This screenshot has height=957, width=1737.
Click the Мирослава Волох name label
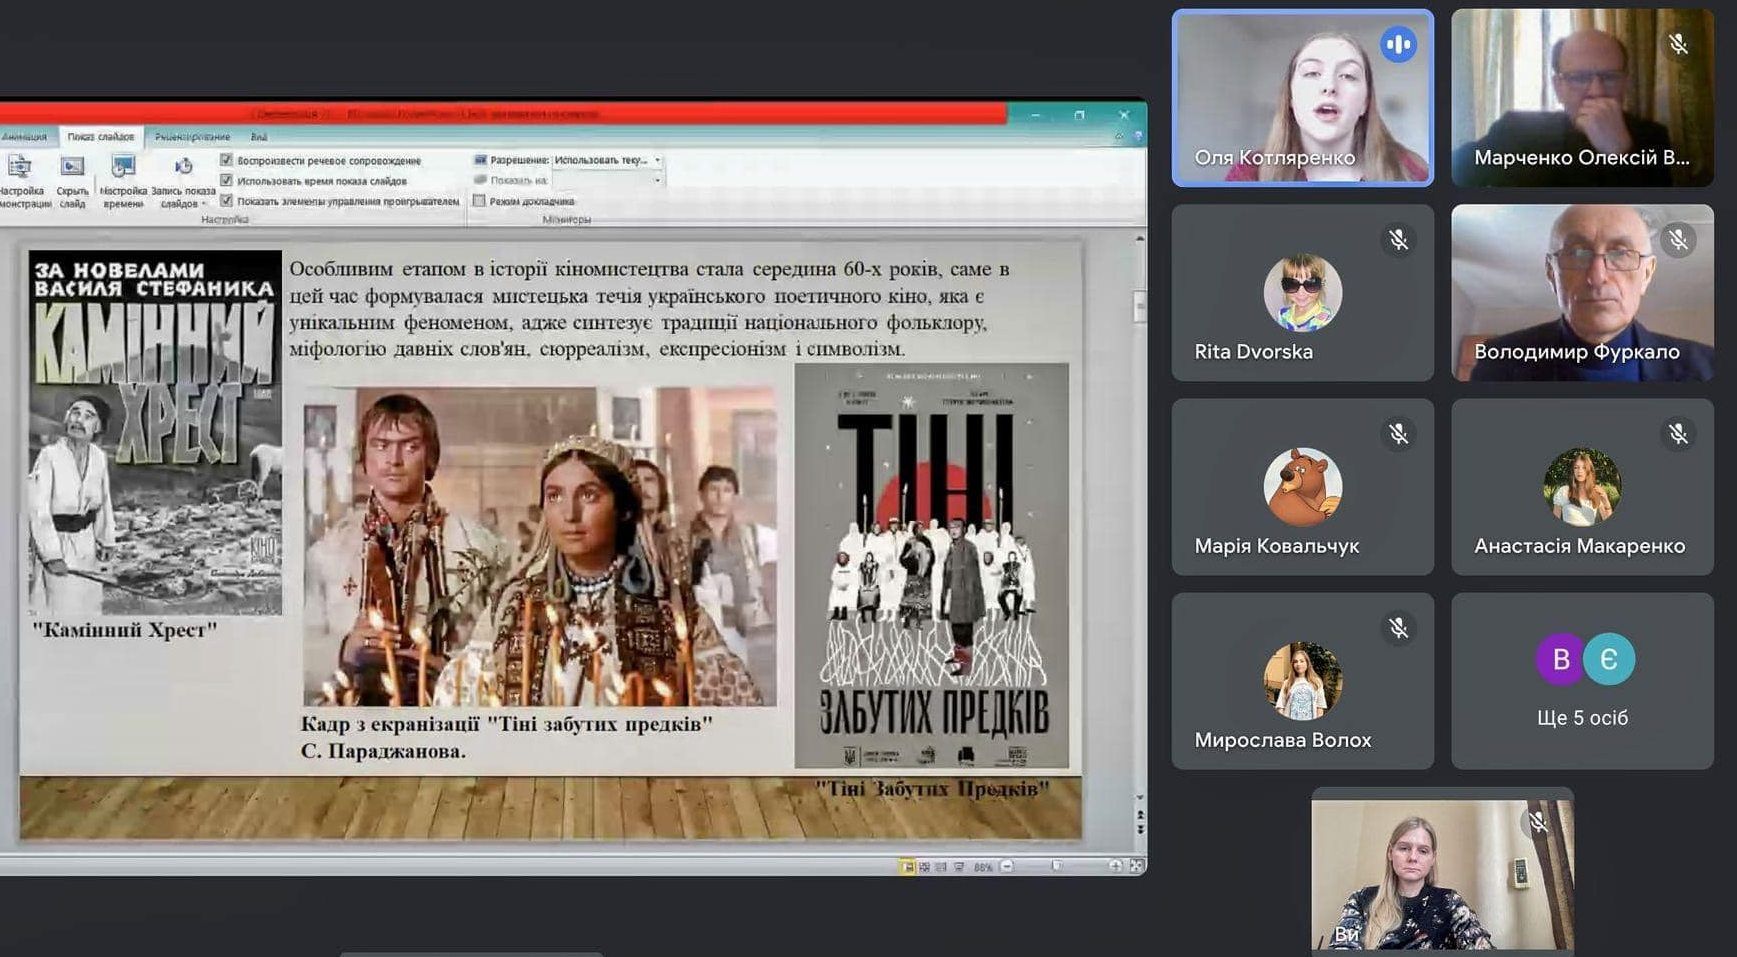click(1283, 740)
